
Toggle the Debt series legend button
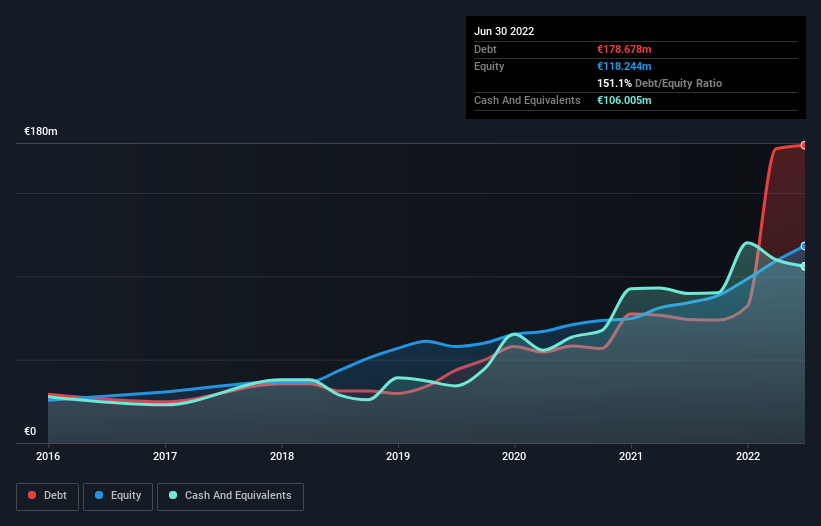[x=47, y=496]
